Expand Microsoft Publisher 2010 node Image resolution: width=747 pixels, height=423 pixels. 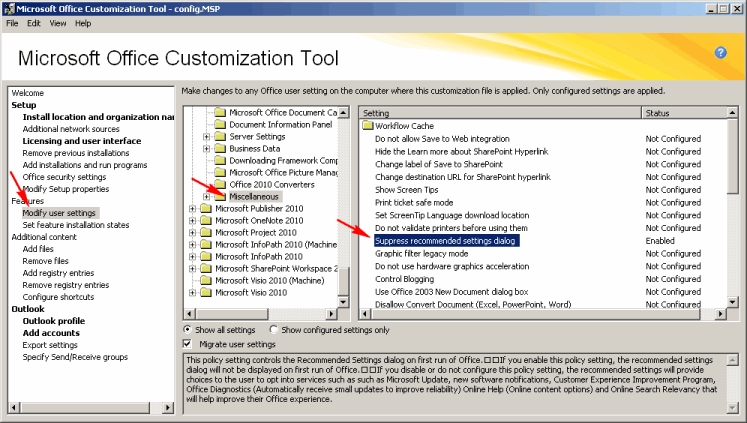tap(192, 209)
